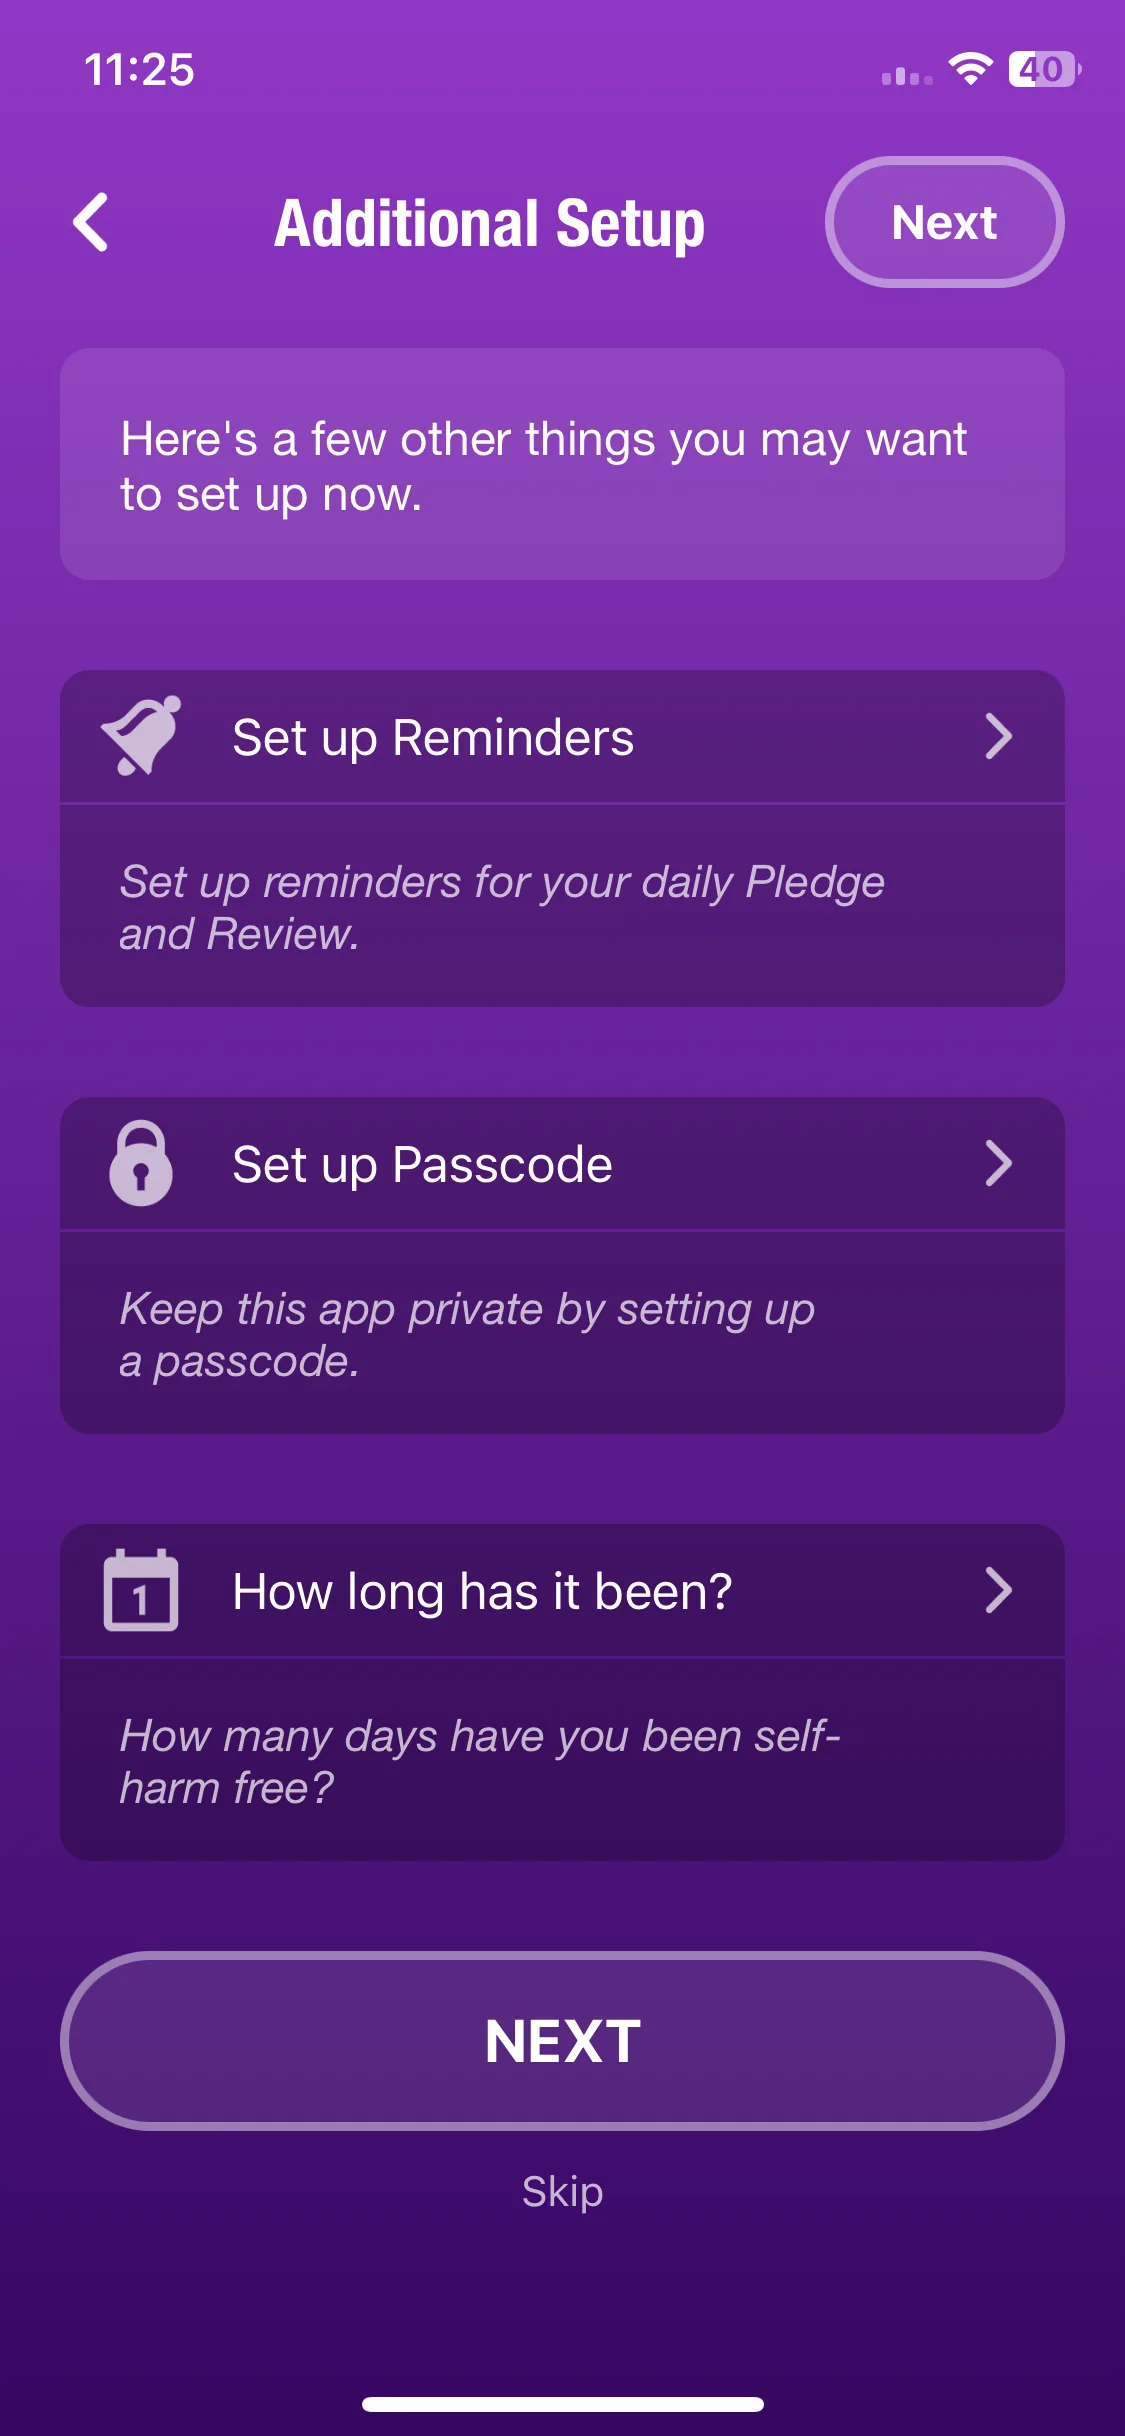Tap the clock time in status bar
The height and width of the screenshot is (2436, 1125).
click(x=139, y=70)
